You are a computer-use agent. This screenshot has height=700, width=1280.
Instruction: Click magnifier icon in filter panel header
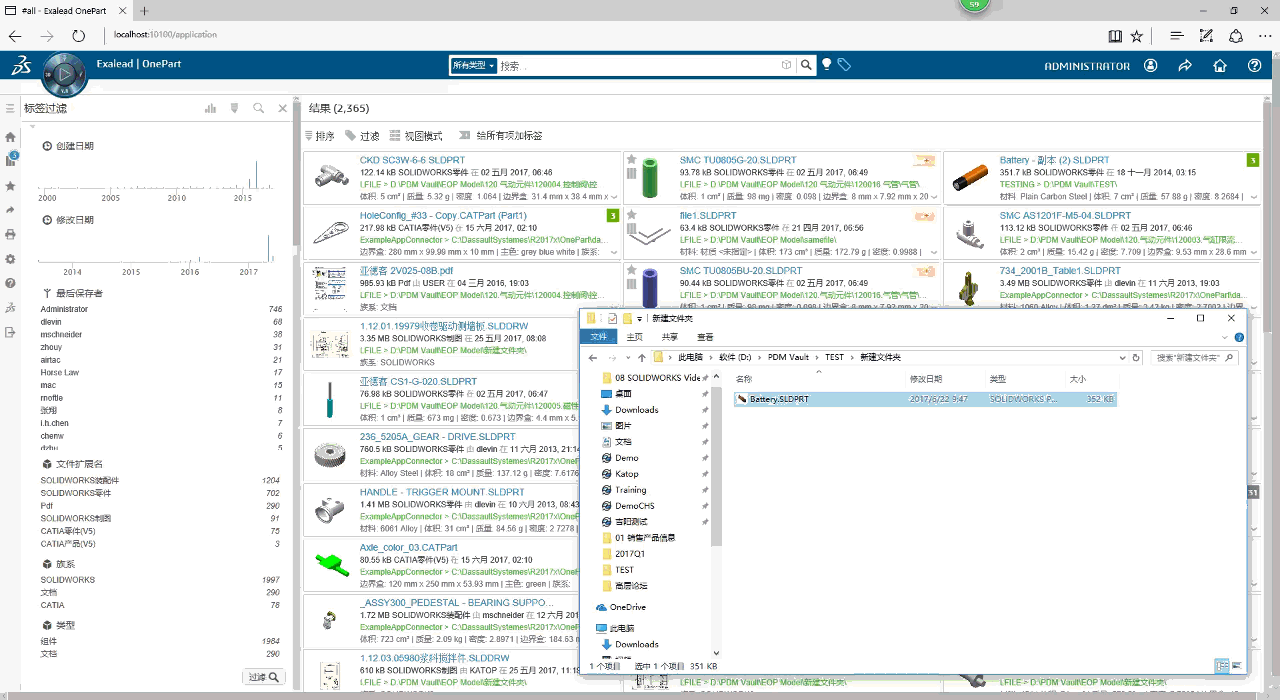tap(259, 108)
